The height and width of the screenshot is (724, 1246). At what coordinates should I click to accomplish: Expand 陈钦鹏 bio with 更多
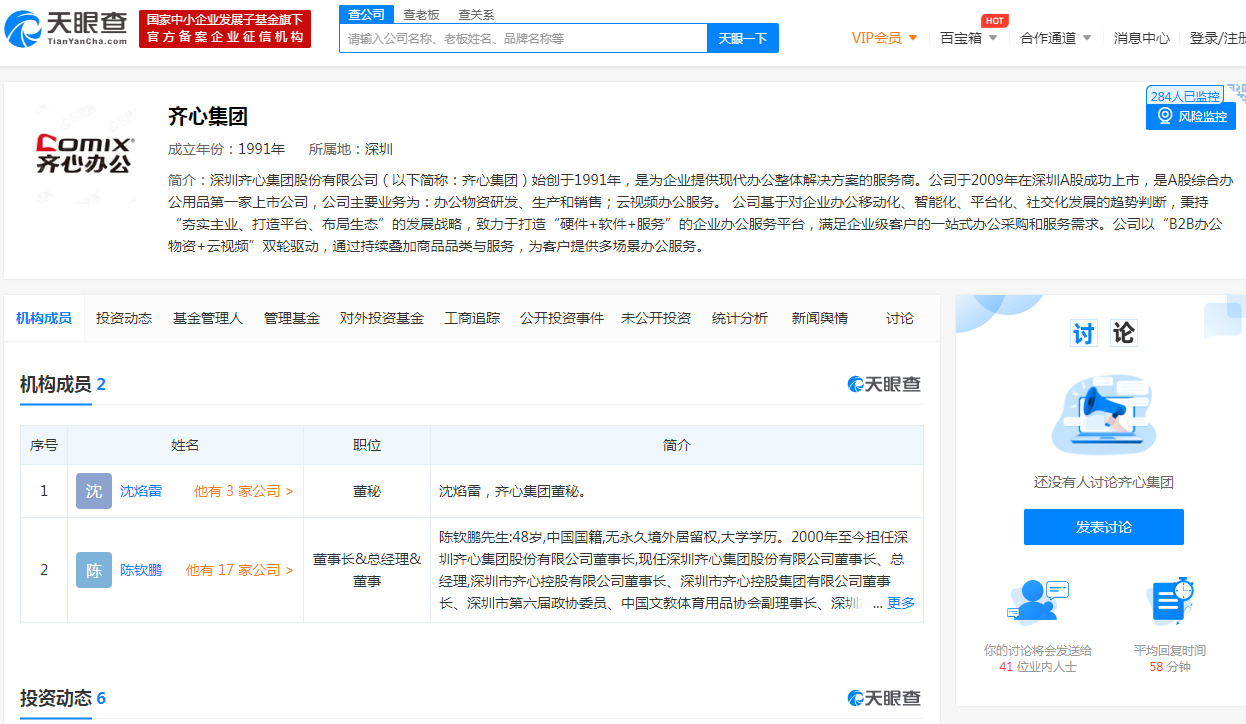tap(901, 603)
